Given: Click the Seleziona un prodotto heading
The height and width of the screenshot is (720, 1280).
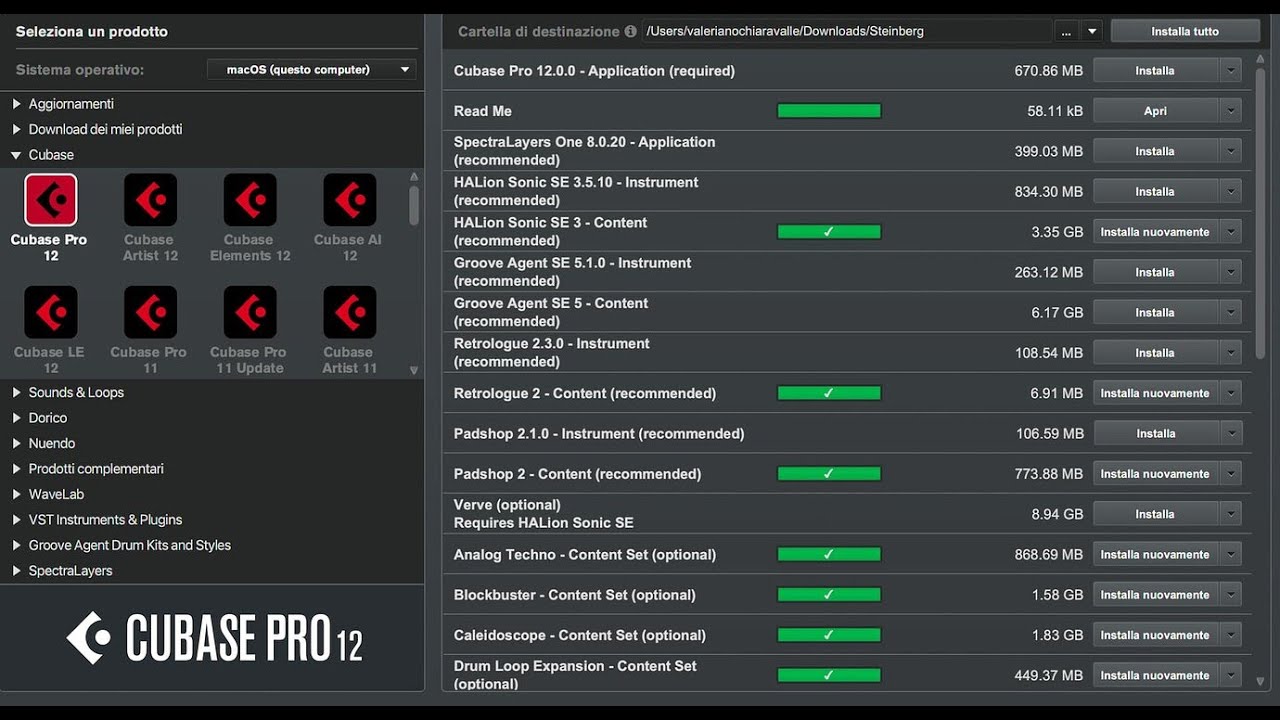Looking at the screenshot, I should [92, 32].
